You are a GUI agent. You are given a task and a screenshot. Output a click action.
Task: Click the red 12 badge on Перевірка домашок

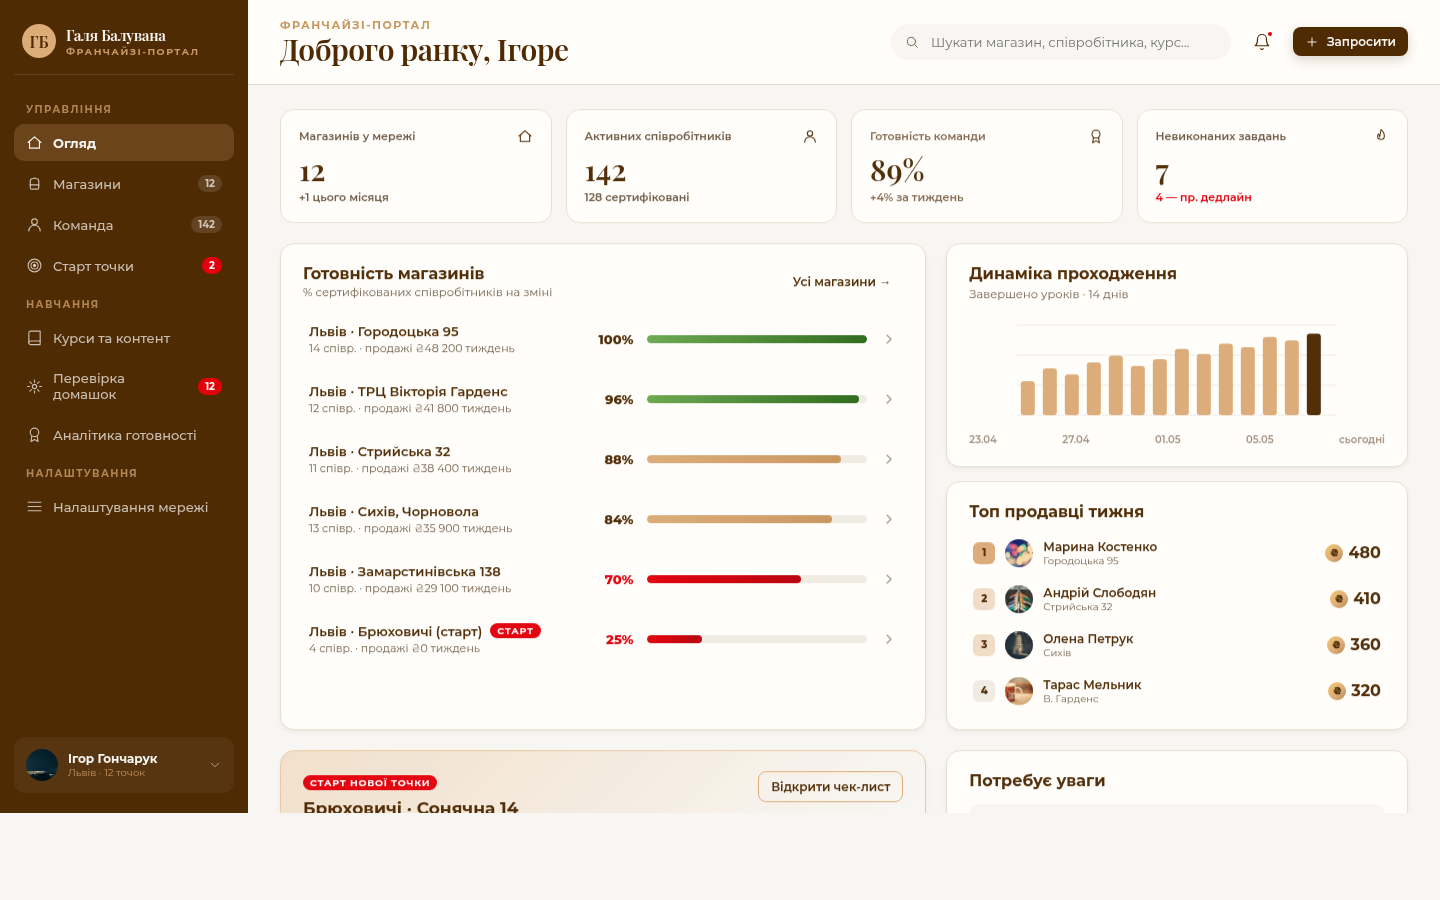pos(210,386)
